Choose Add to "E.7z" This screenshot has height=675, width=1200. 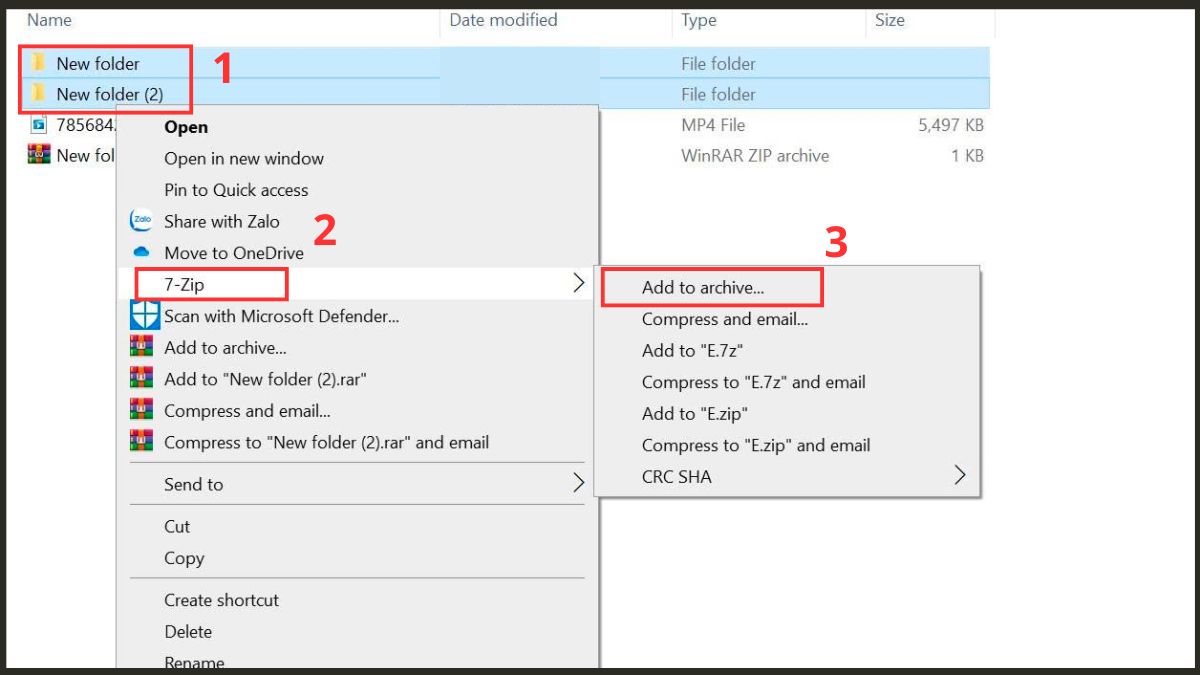(692, 350)
